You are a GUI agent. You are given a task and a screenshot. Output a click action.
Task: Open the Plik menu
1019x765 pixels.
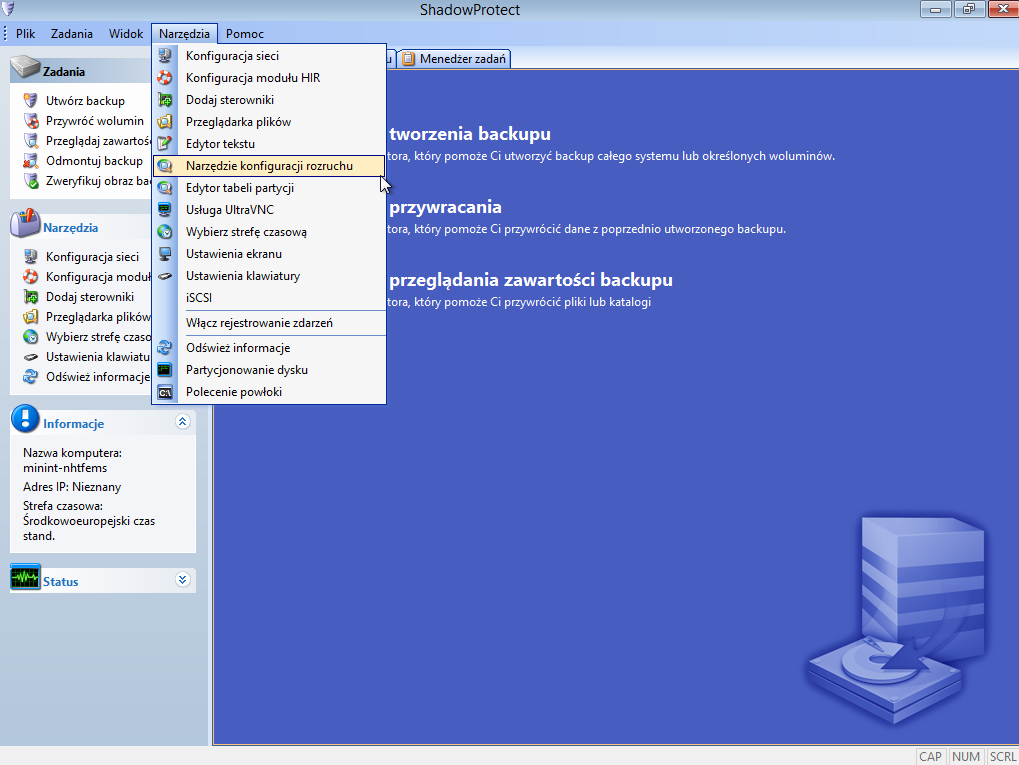(x=25, y=34)
